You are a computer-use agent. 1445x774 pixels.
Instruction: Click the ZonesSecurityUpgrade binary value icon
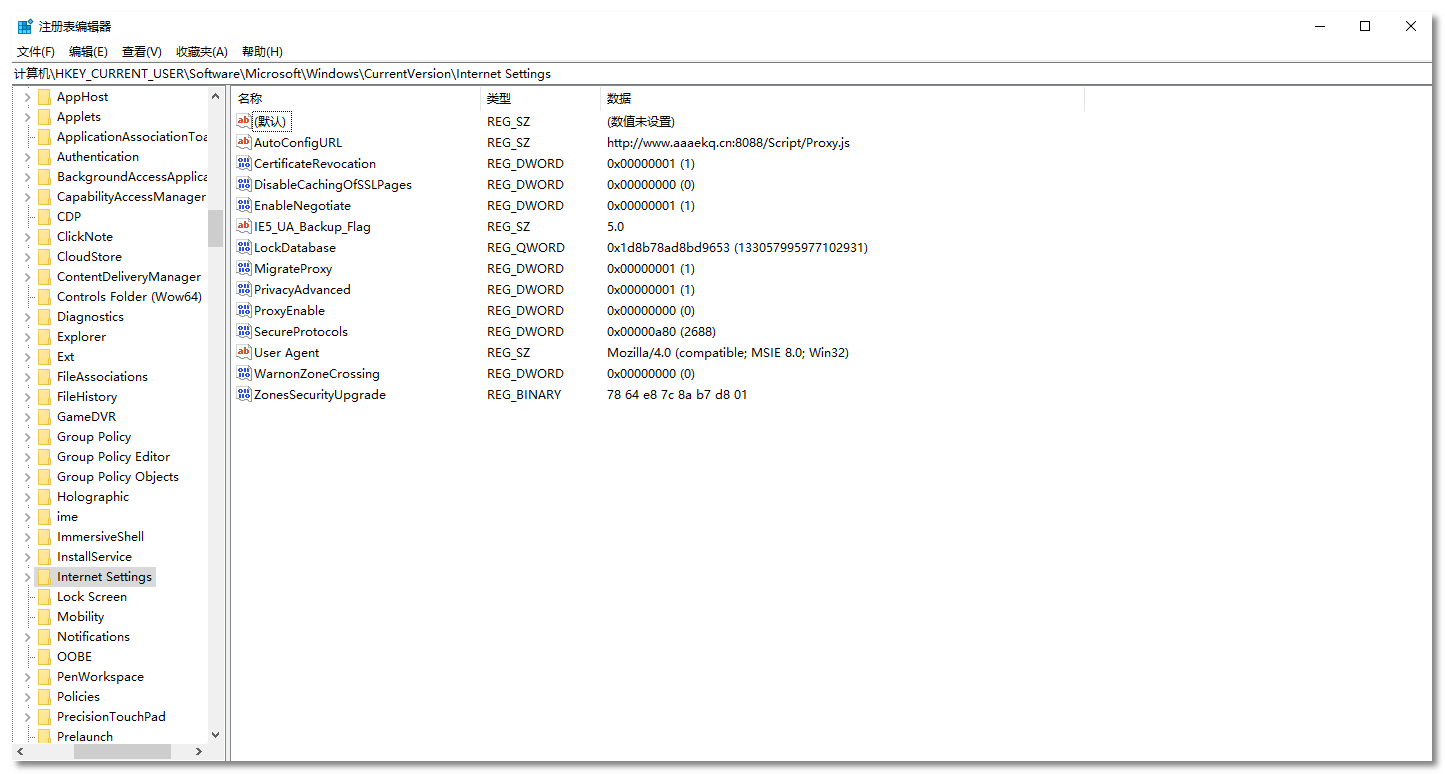pyautogui.click(x=244, y=394)
